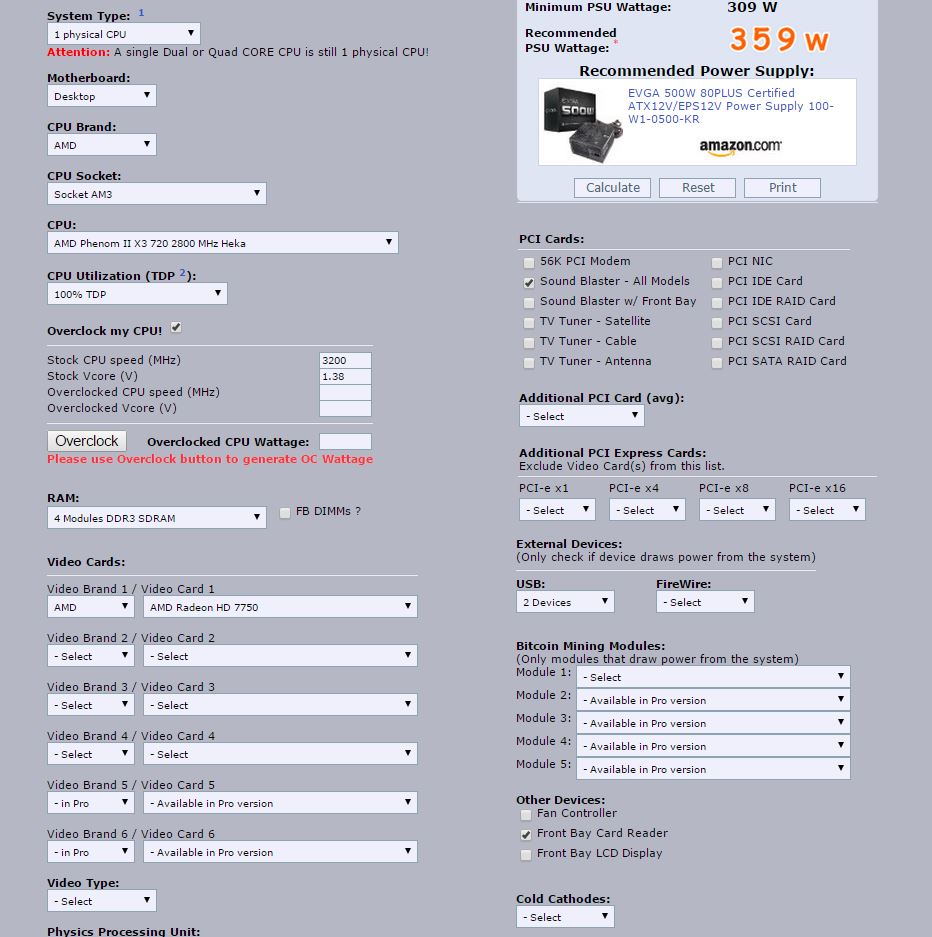Screen dimensions: 932x937
Task: Open the Motherboard dropdown showing Desktop
Action: (x=102, y=96)
